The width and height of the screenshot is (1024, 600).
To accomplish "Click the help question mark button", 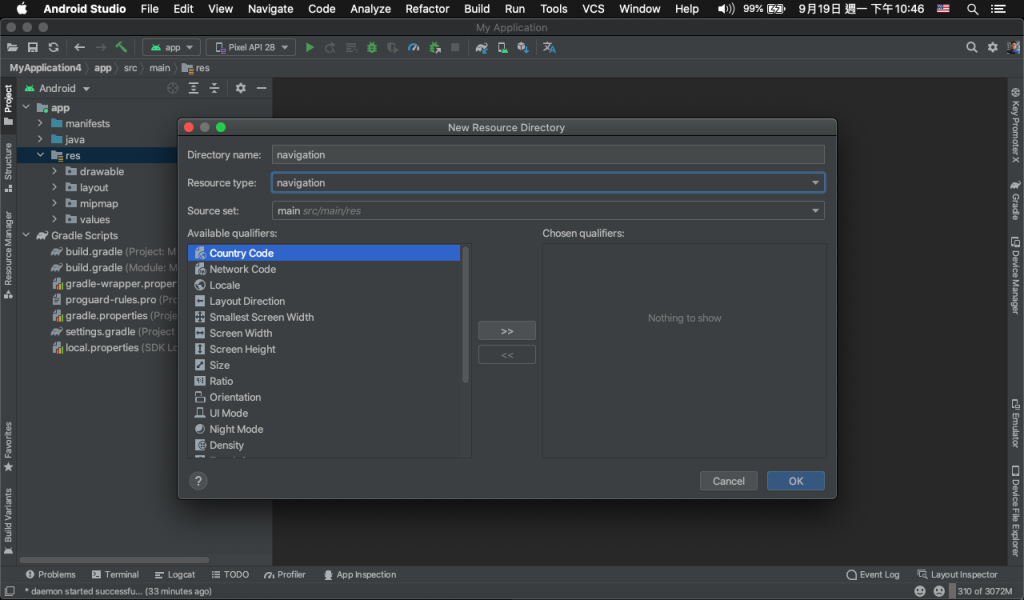I will pyautogui.click(x=199, y=481).
